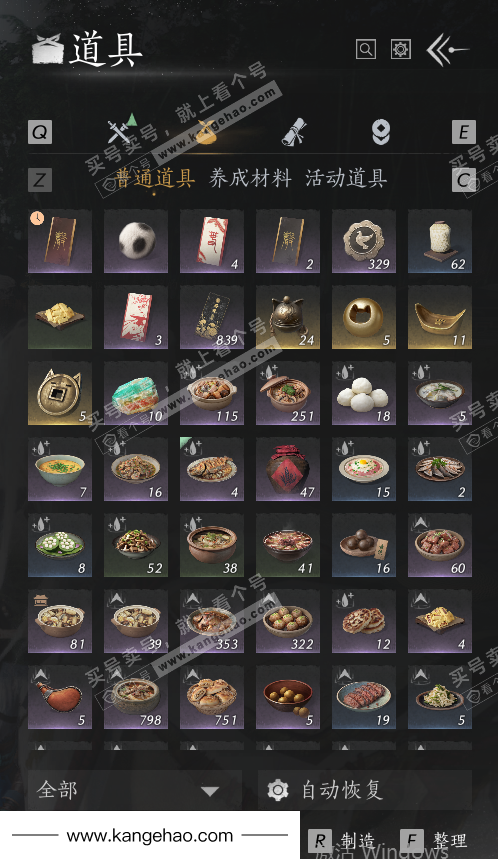Screen dimensions: 498x859
Task: Select the red wine jar item 47
Action: coord(288,469)
